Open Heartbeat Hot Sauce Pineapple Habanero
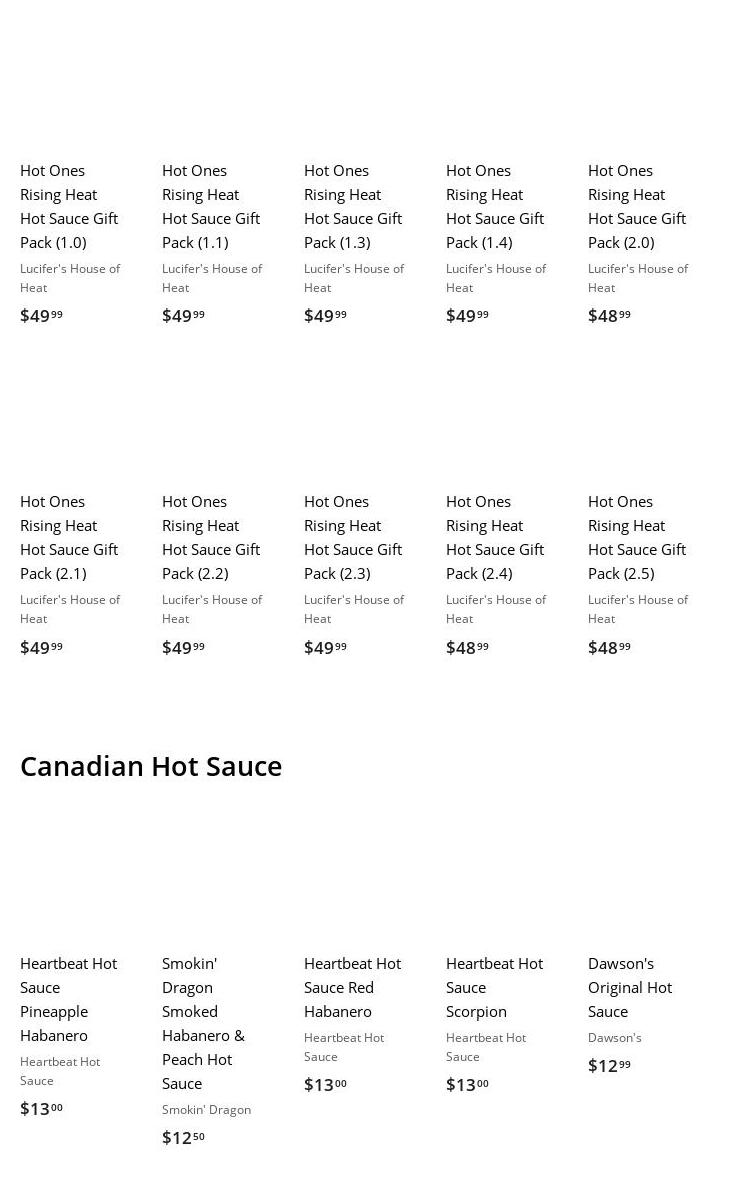The width and height of the screenshot is (730, 1198). click(x=69, y=999)
